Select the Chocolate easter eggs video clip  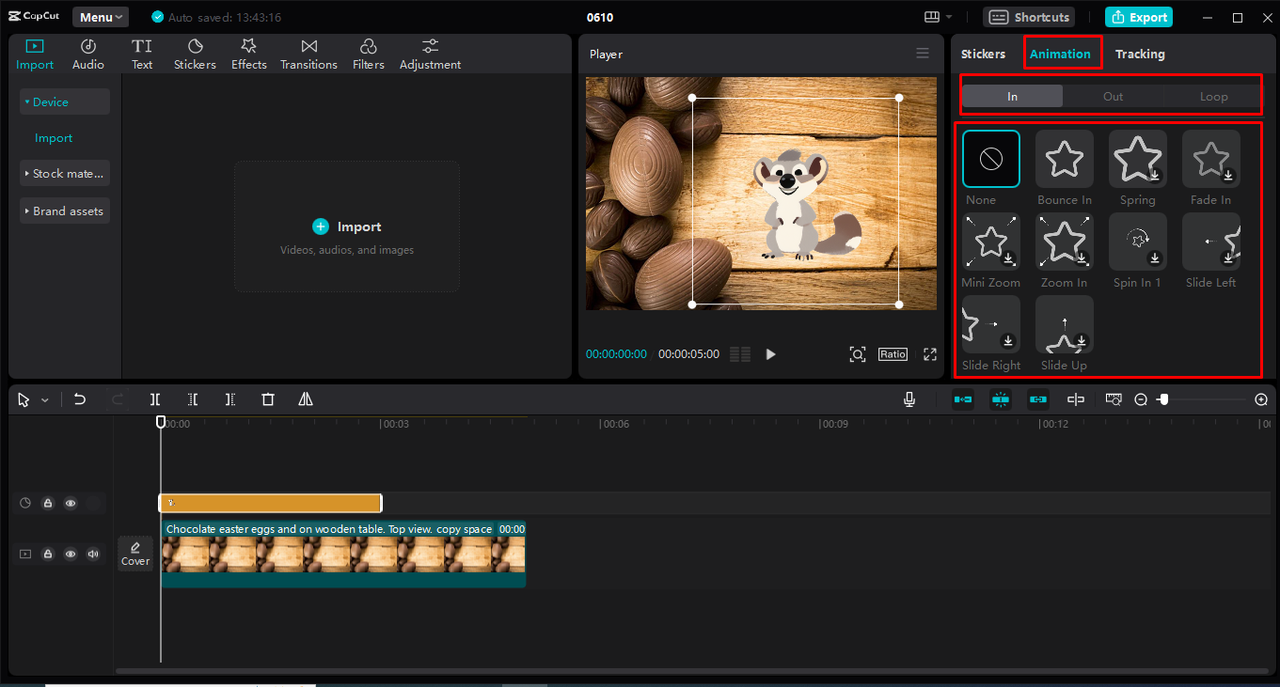(343, 554)
